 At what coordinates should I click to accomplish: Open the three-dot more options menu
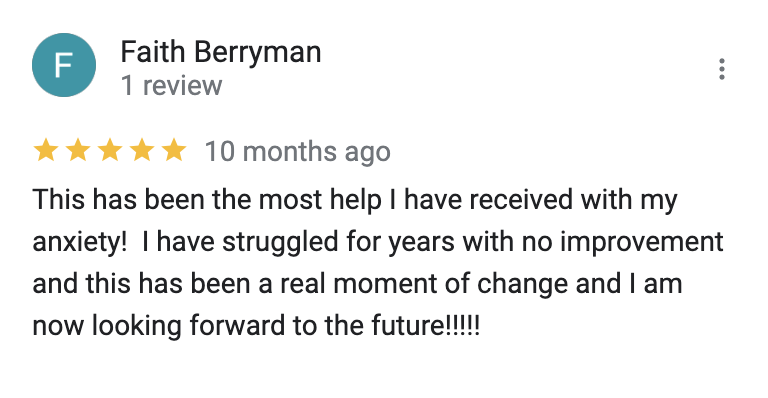pyautogui.click(x=721, y=69)
